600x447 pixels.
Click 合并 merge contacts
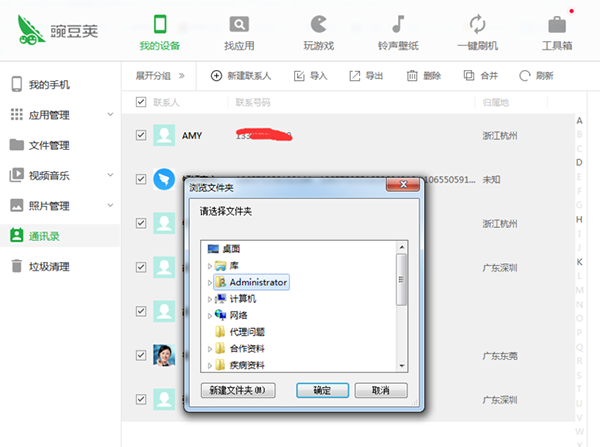pos(481,76)
